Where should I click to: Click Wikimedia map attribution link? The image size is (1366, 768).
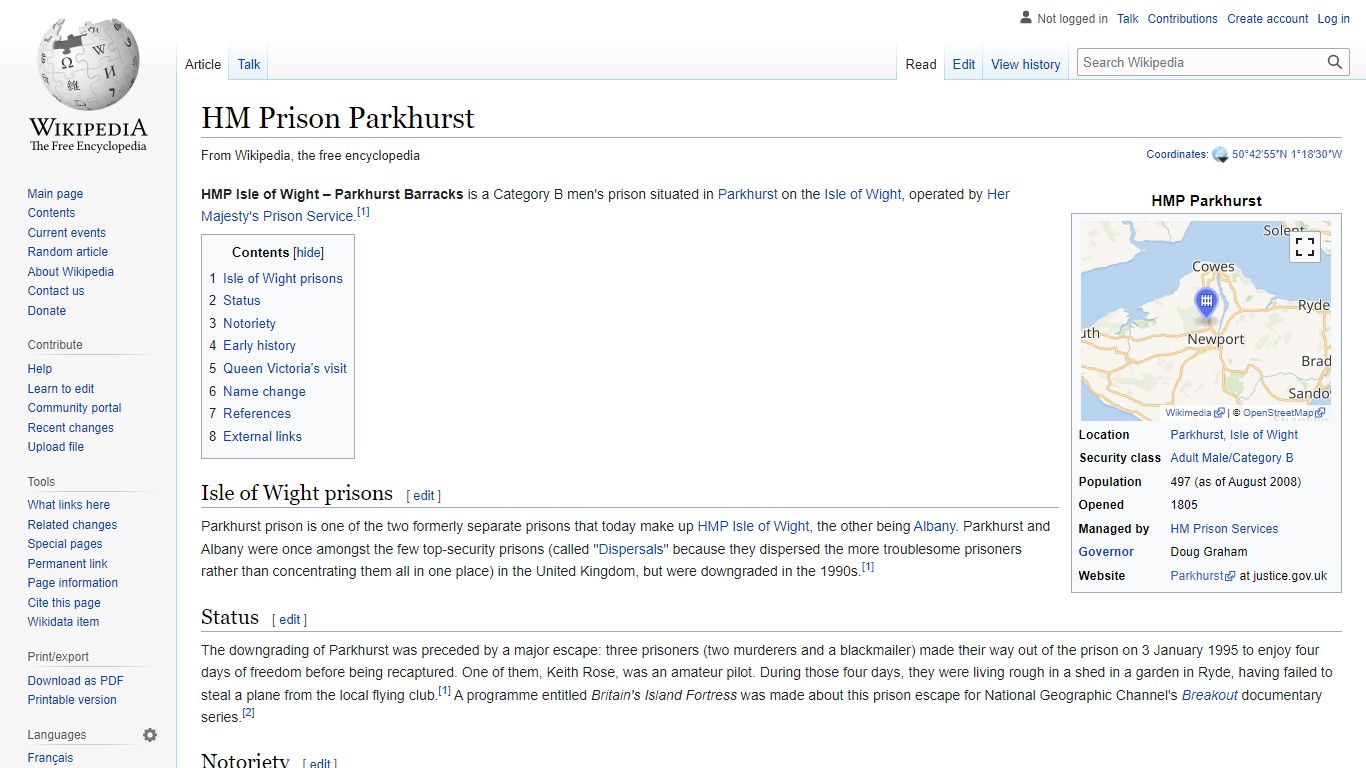[1194, 413]
